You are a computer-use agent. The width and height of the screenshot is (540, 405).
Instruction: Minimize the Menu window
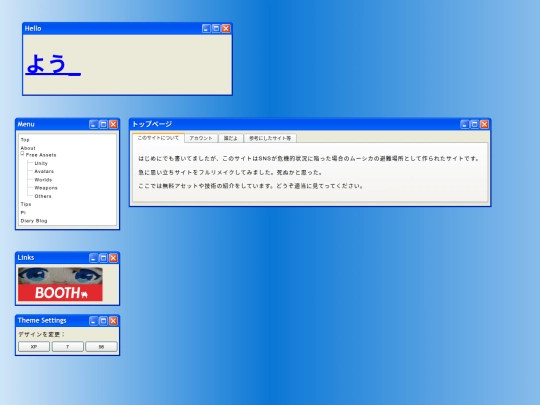93,124
